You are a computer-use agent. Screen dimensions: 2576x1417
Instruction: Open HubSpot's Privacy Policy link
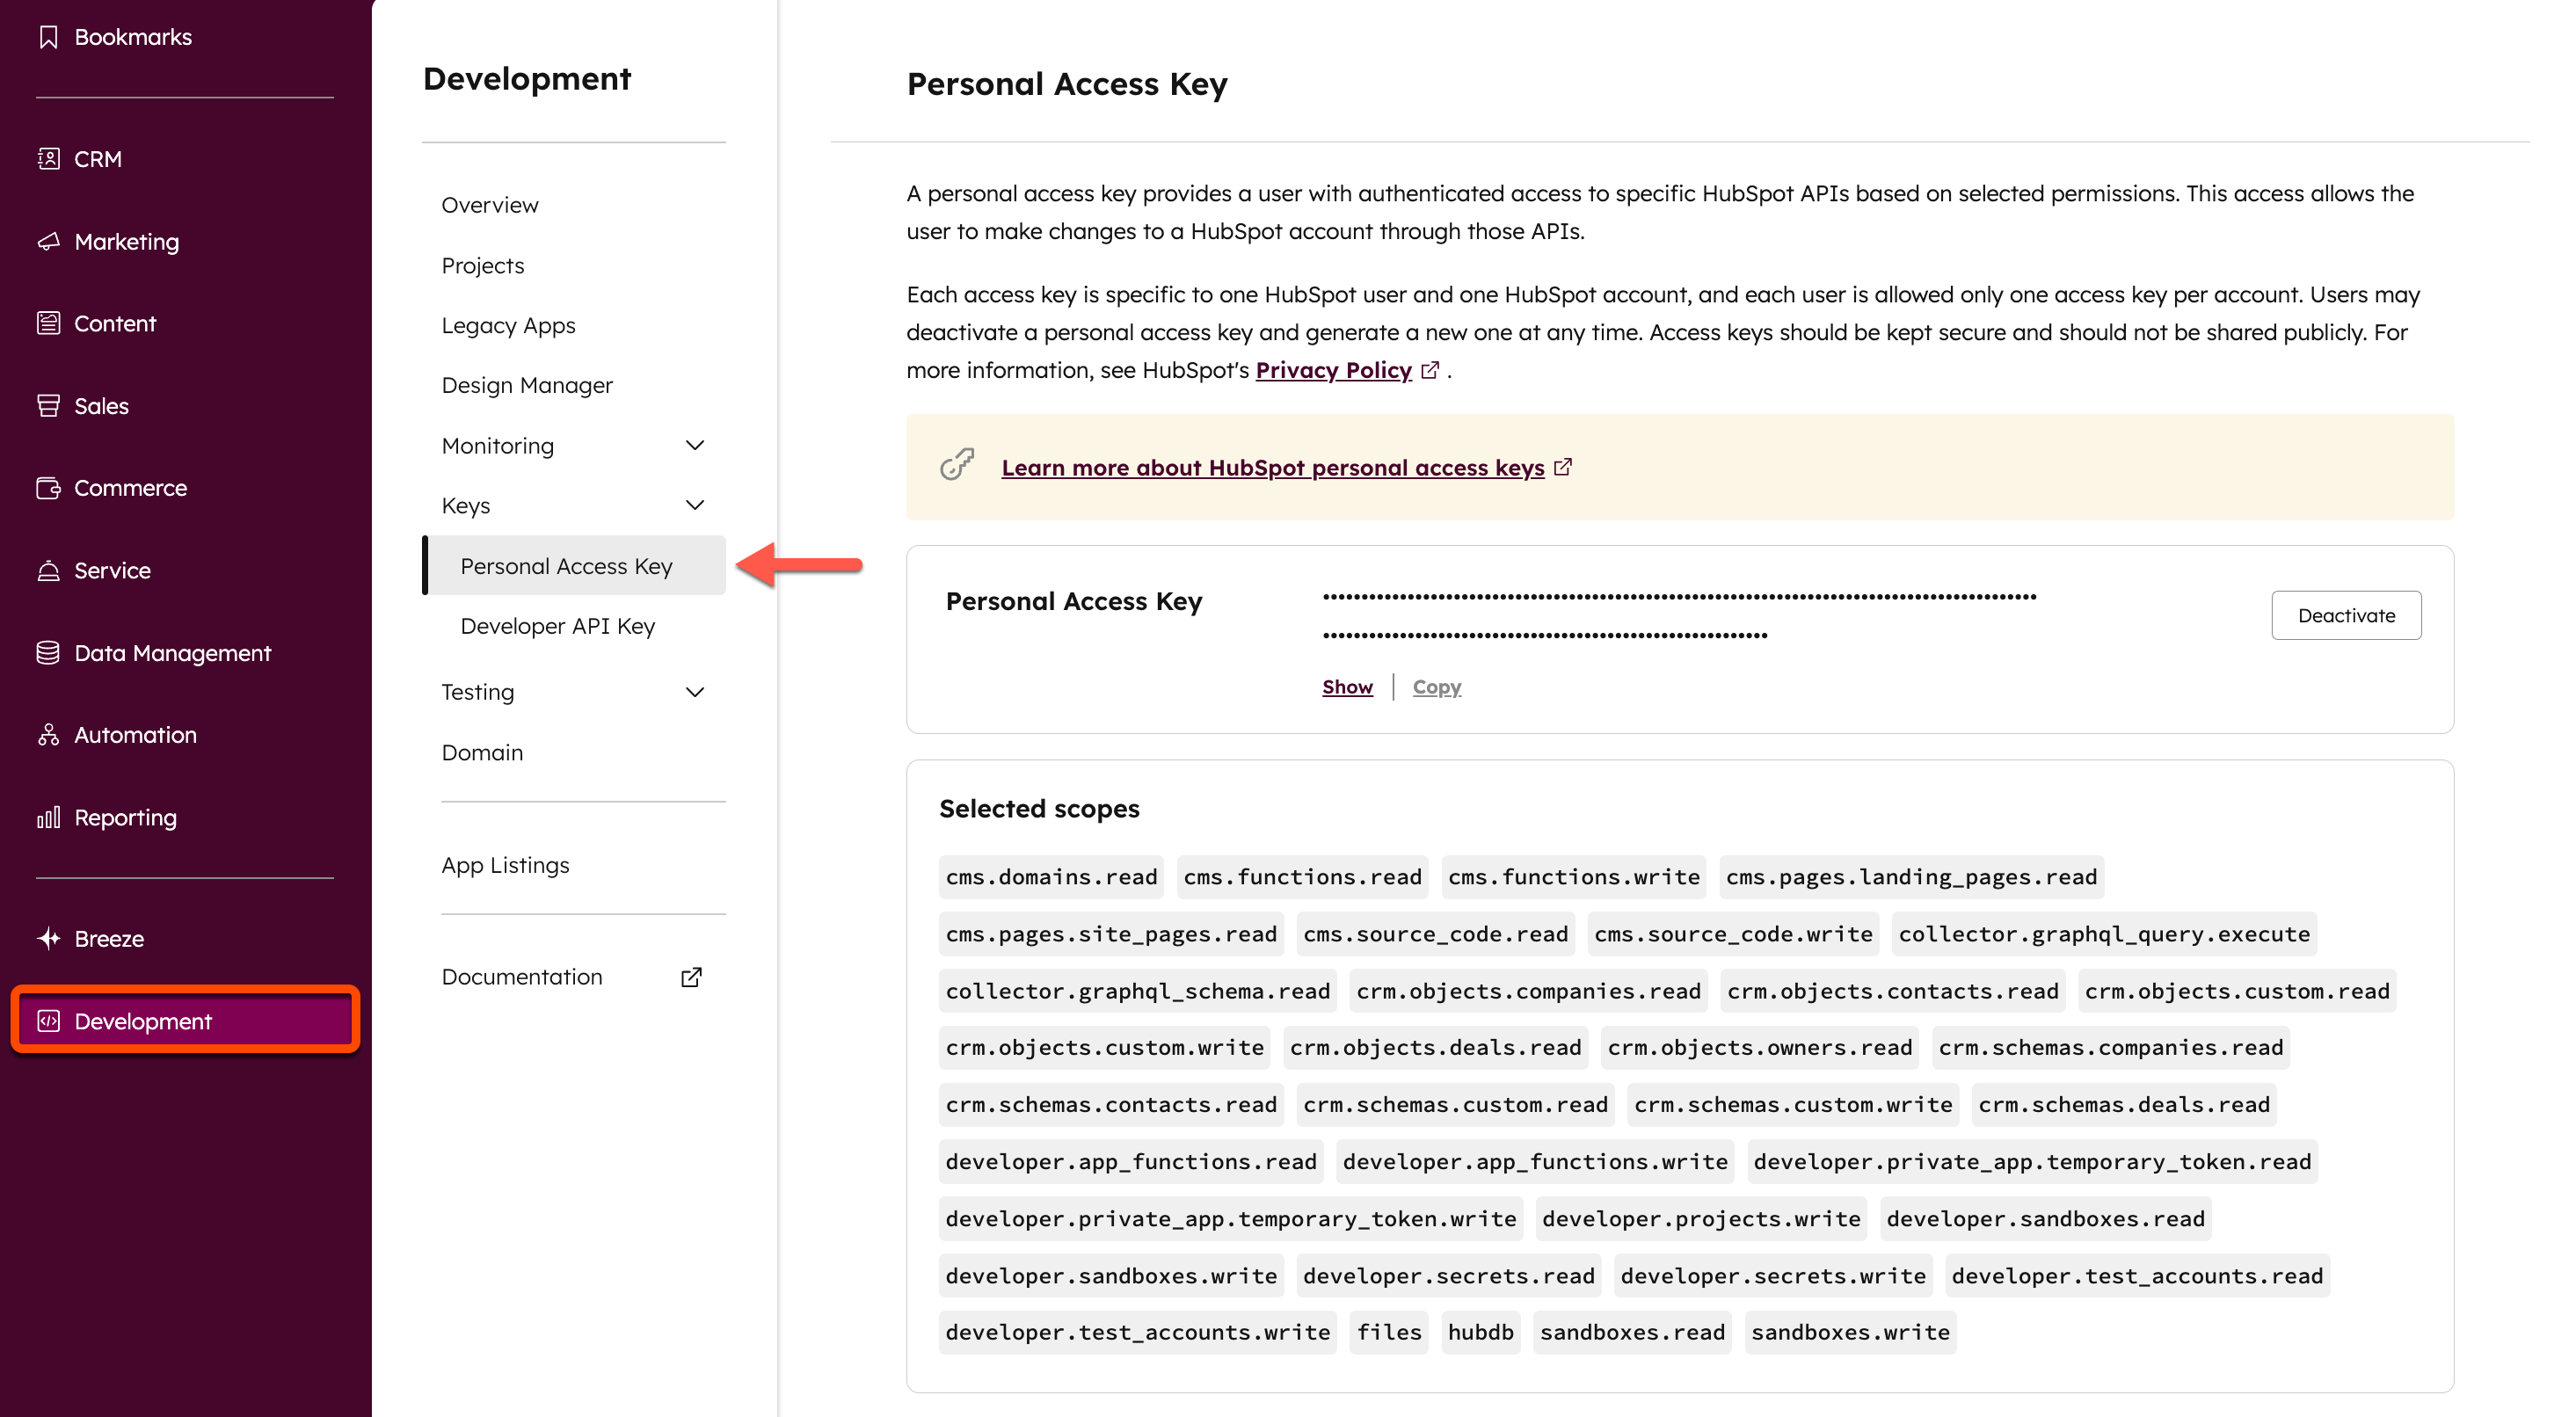(1335, 369)
